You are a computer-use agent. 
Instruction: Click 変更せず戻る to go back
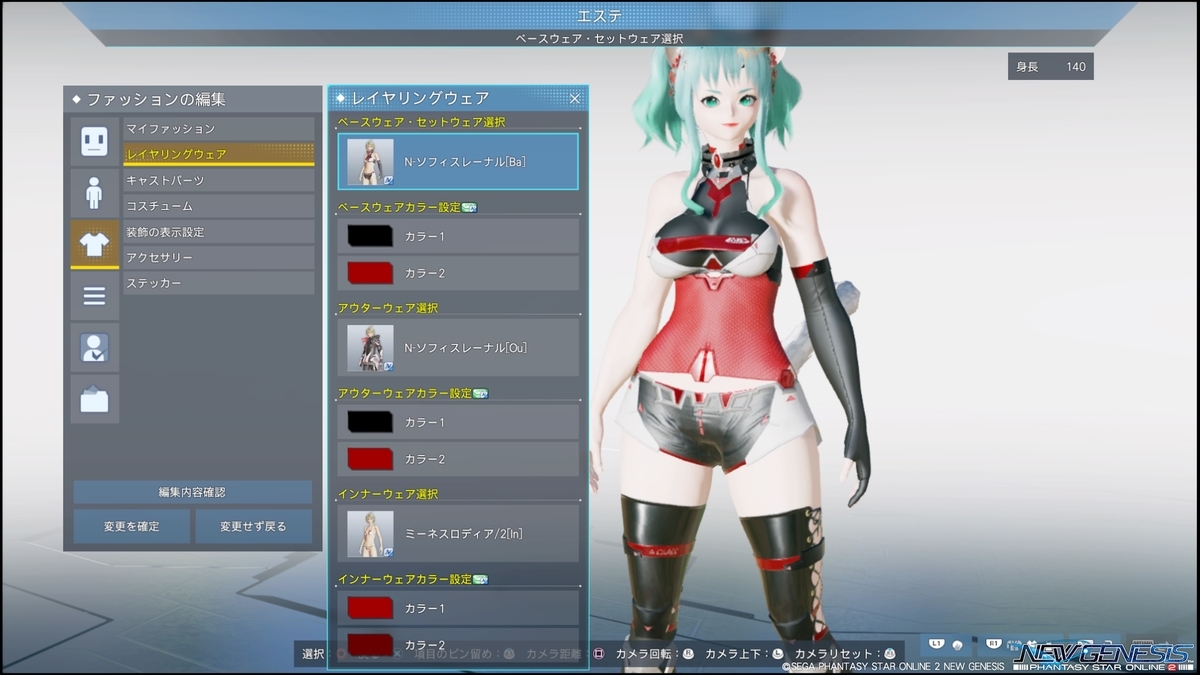pos(253,526)
